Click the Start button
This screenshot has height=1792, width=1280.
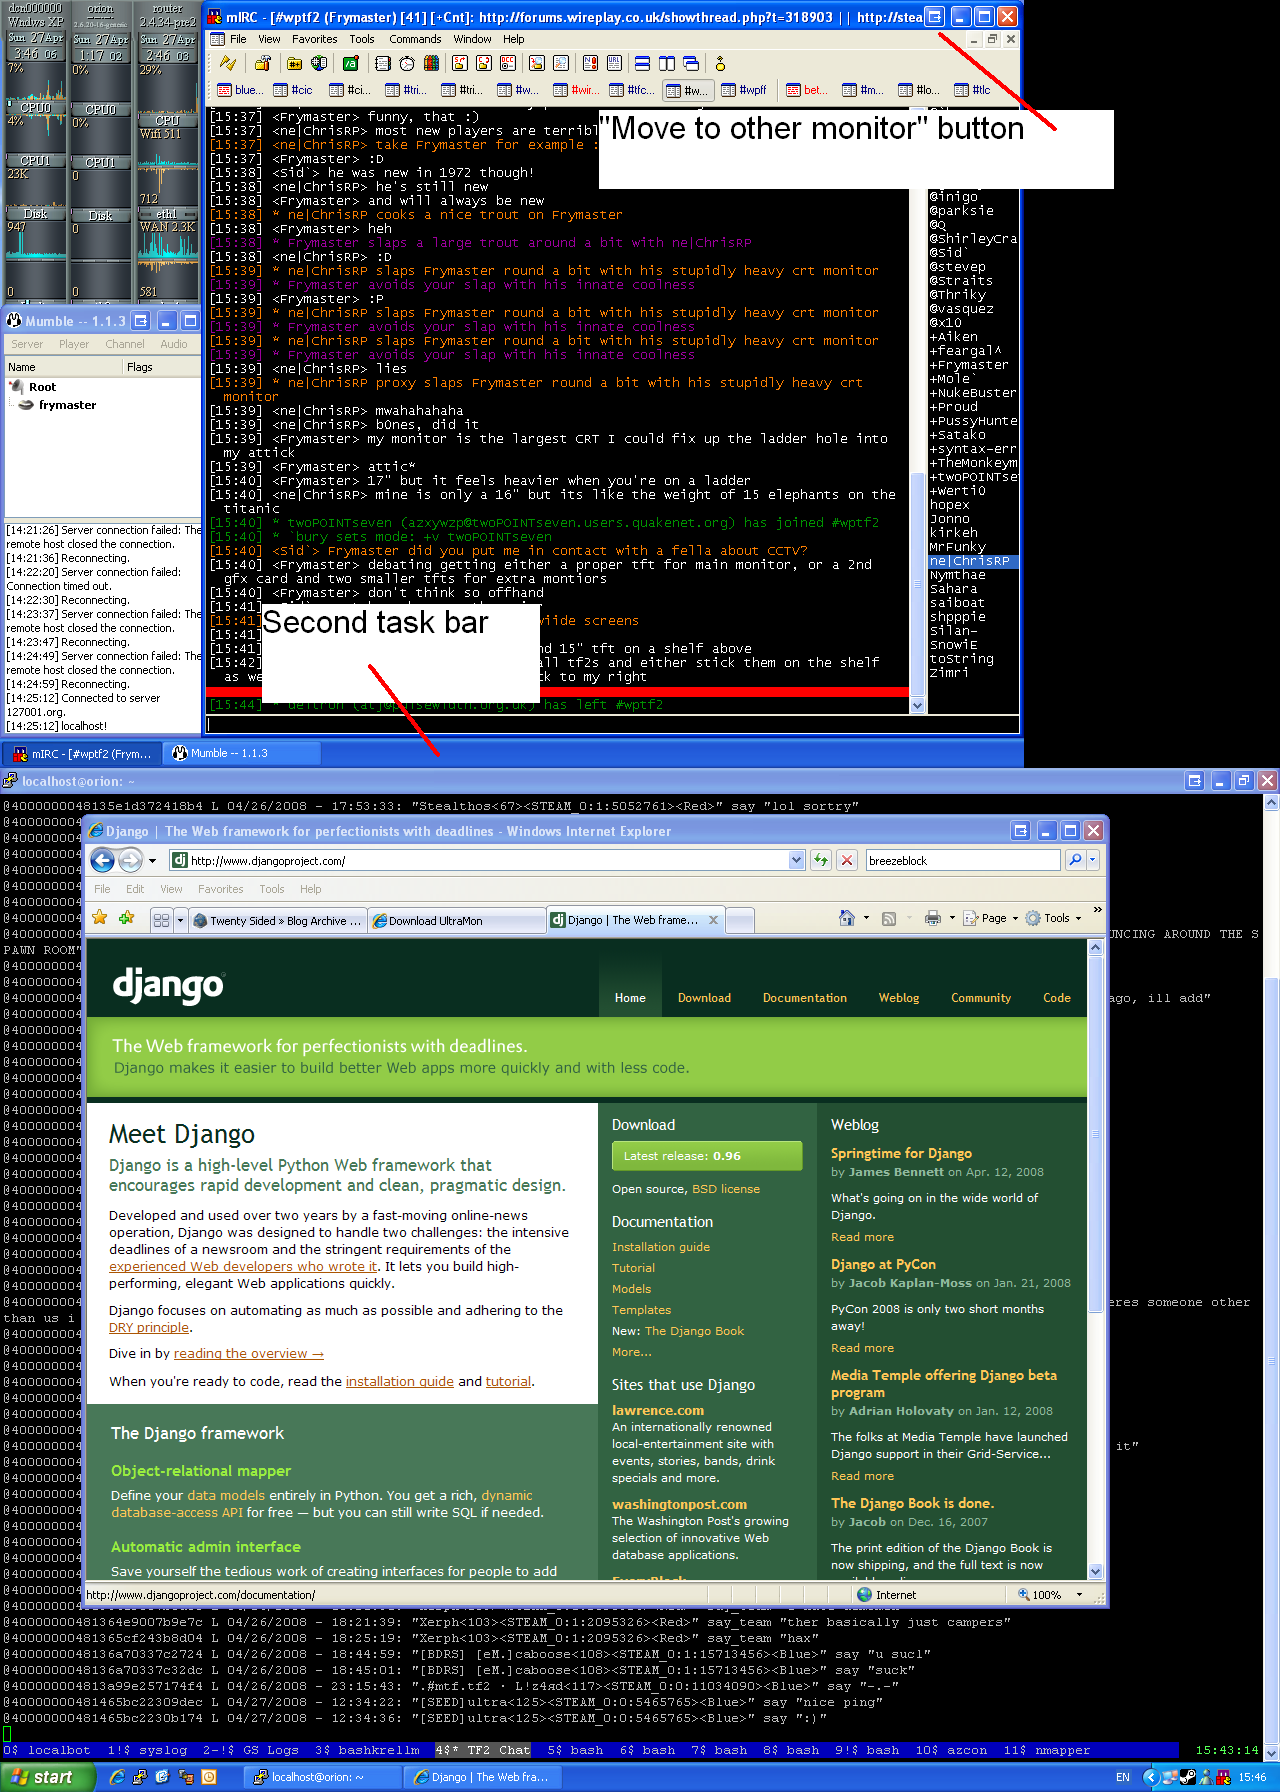[x=47, y=1776]
